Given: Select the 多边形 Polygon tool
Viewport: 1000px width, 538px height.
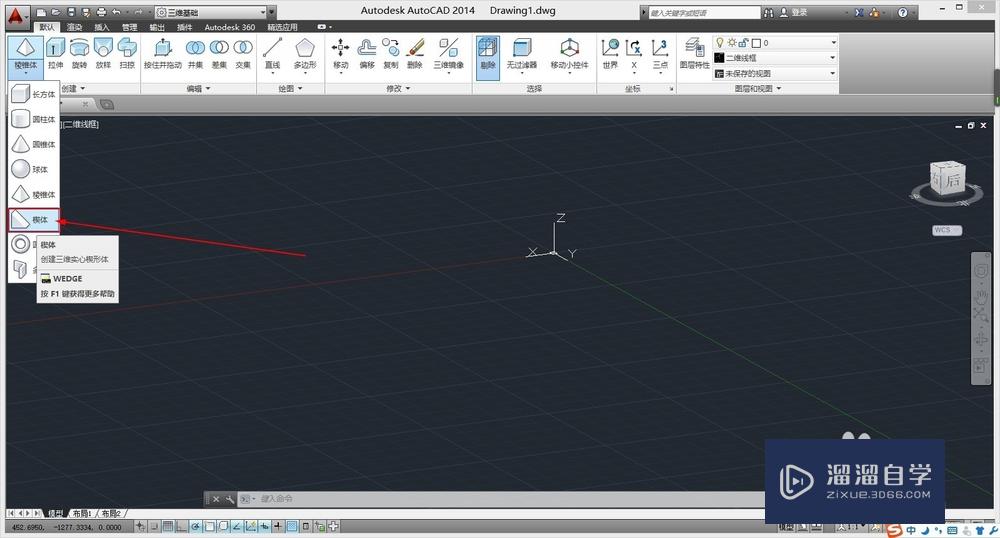Looking at the screenshot, I should (x=305, y=54).
